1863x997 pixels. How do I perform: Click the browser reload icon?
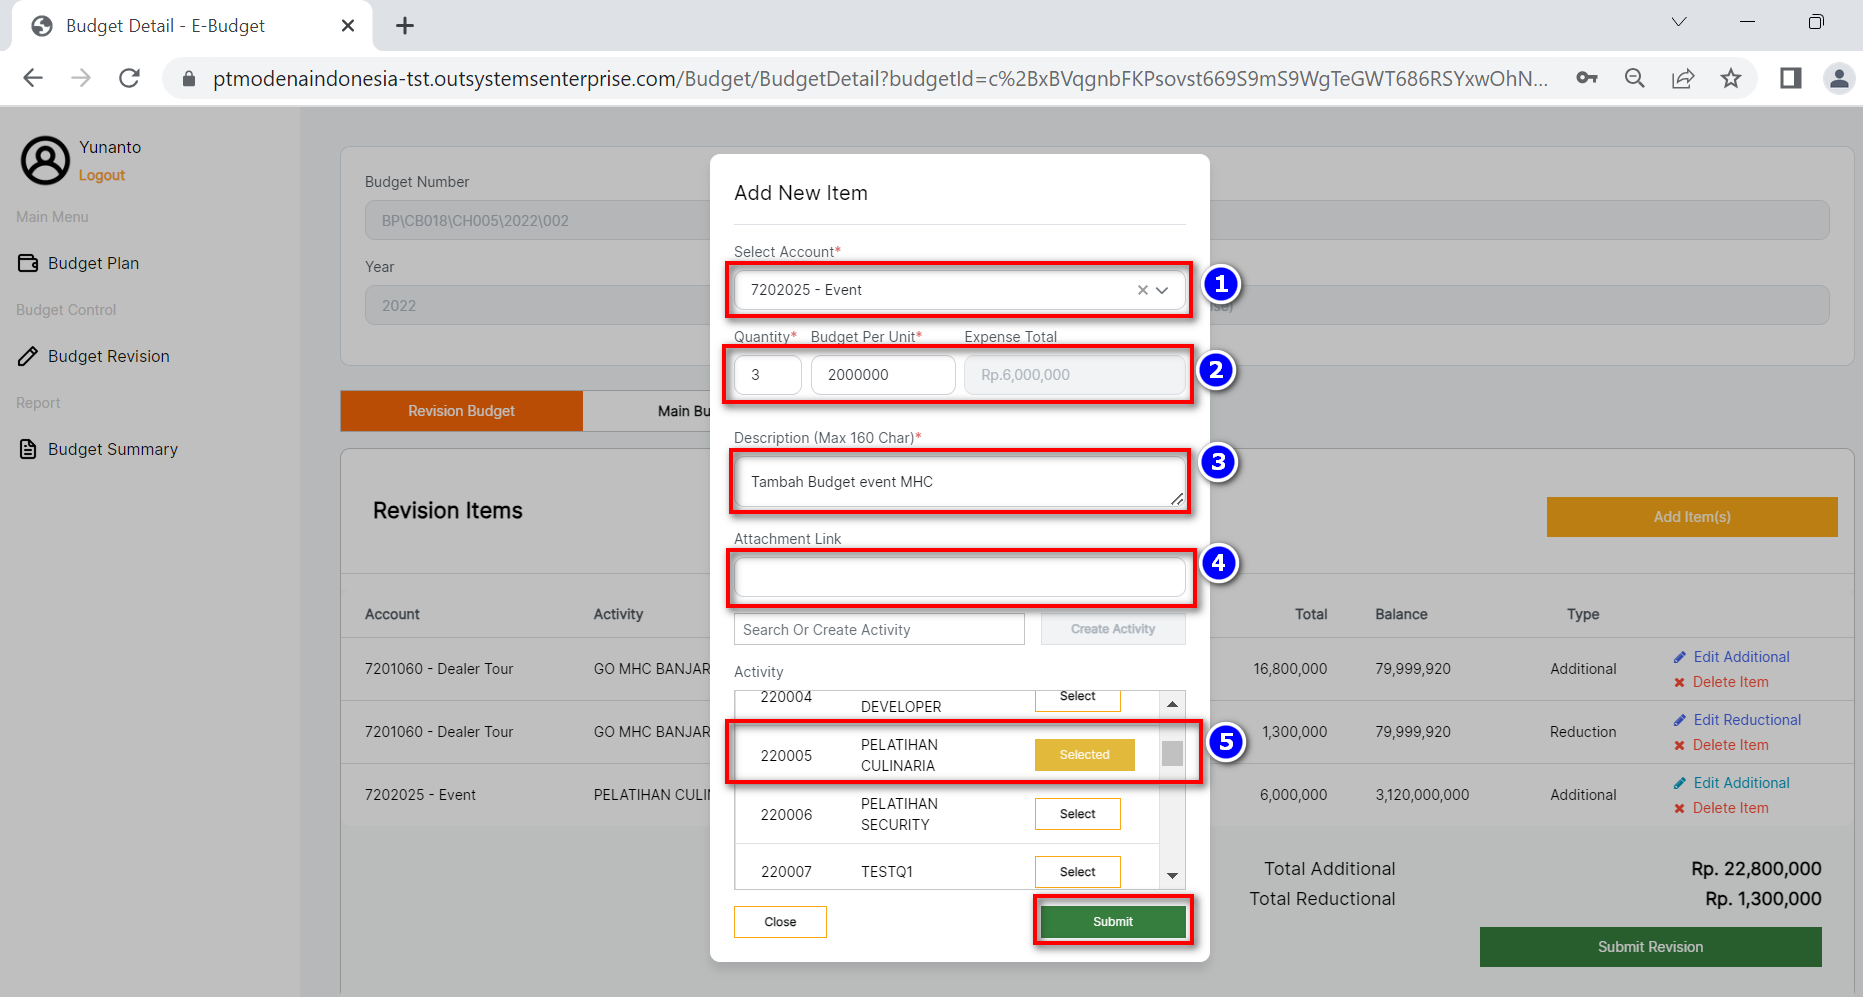point(129,78)
